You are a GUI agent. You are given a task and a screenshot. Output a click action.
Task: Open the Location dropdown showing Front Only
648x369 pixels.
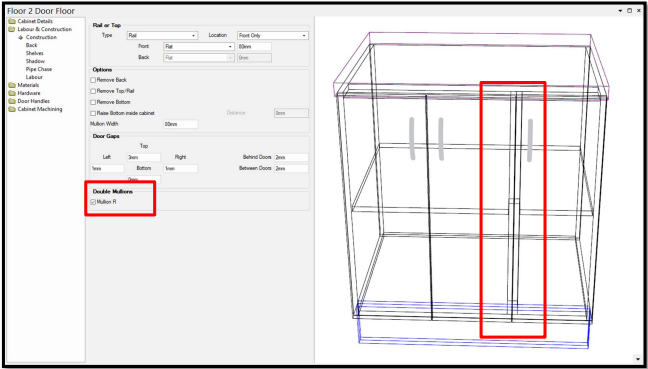273,36
